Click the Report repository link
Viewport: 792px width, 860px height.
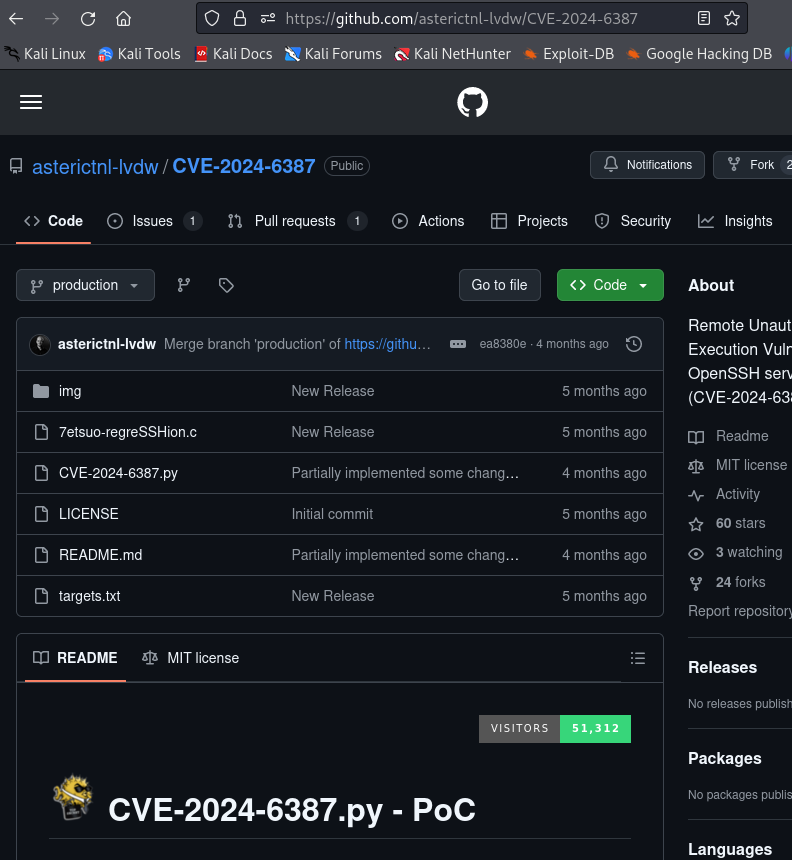coord(740,611)
